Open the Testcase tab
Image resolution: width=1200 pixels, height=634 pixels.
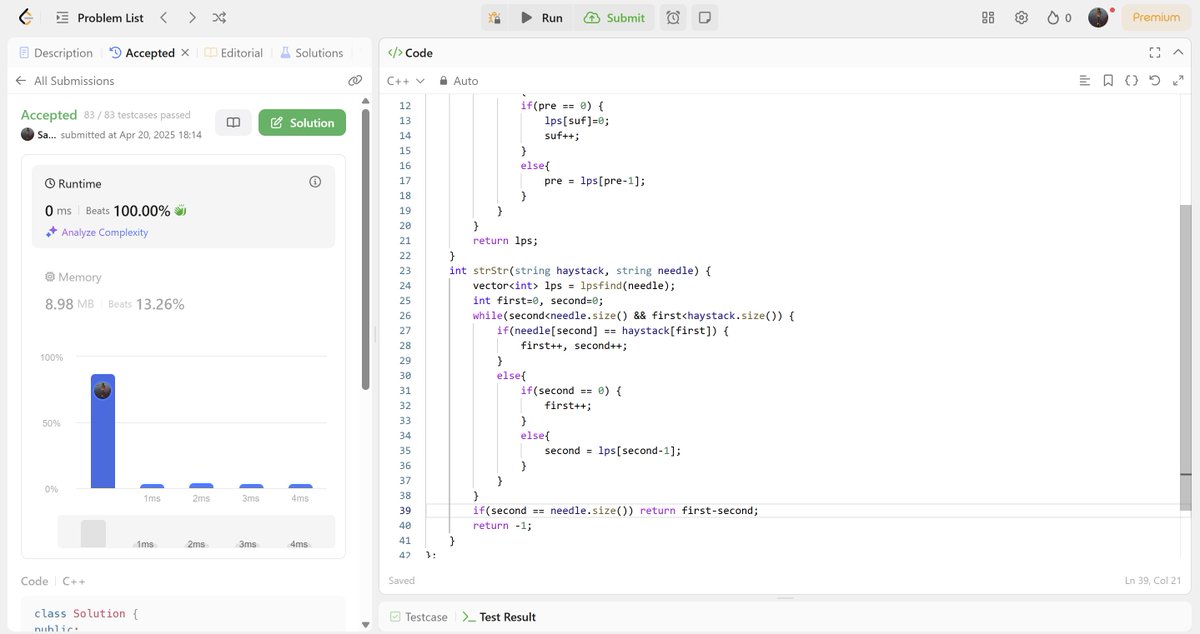pos(419,617)
